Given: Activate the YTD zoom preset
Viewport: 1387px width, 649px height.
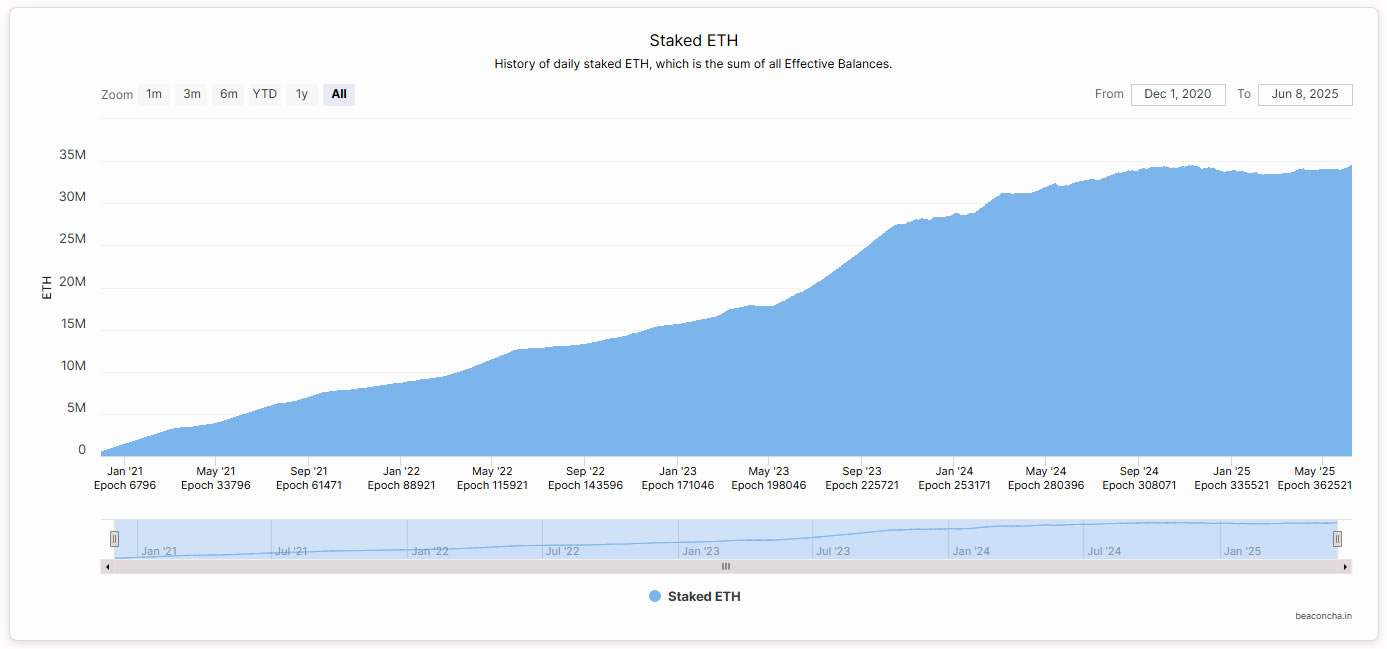Looking at the screenshot, I should point(264,93).
